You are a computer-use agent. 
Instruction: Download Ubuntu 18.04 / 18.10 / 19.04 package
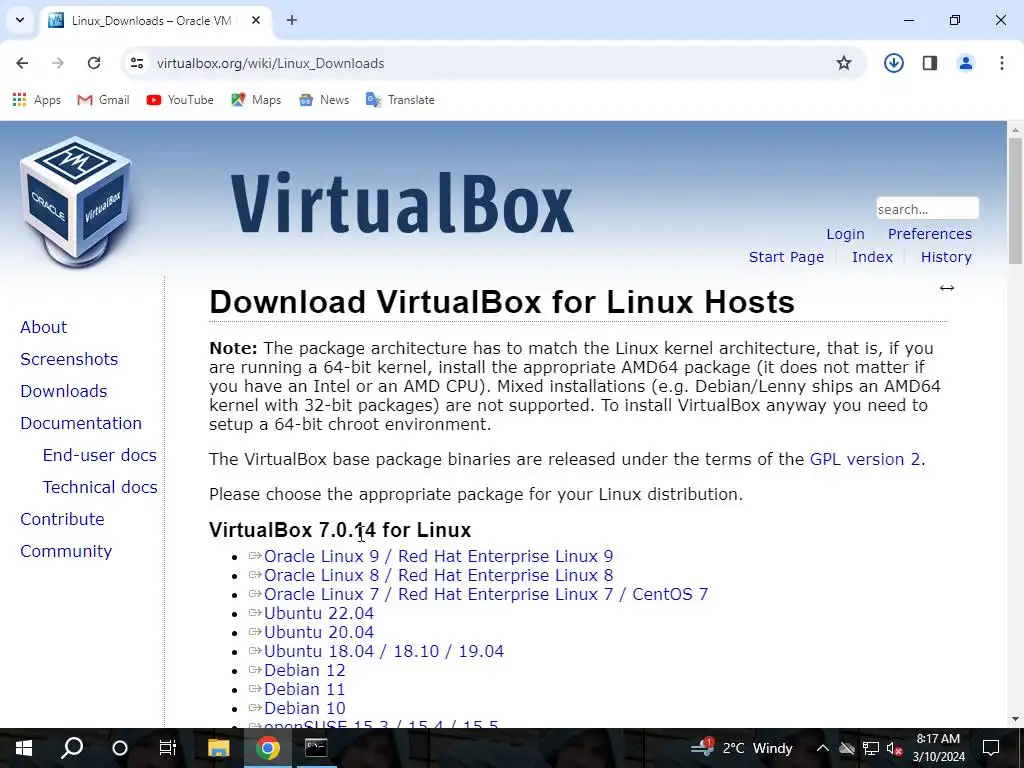[x=384, y=651]
